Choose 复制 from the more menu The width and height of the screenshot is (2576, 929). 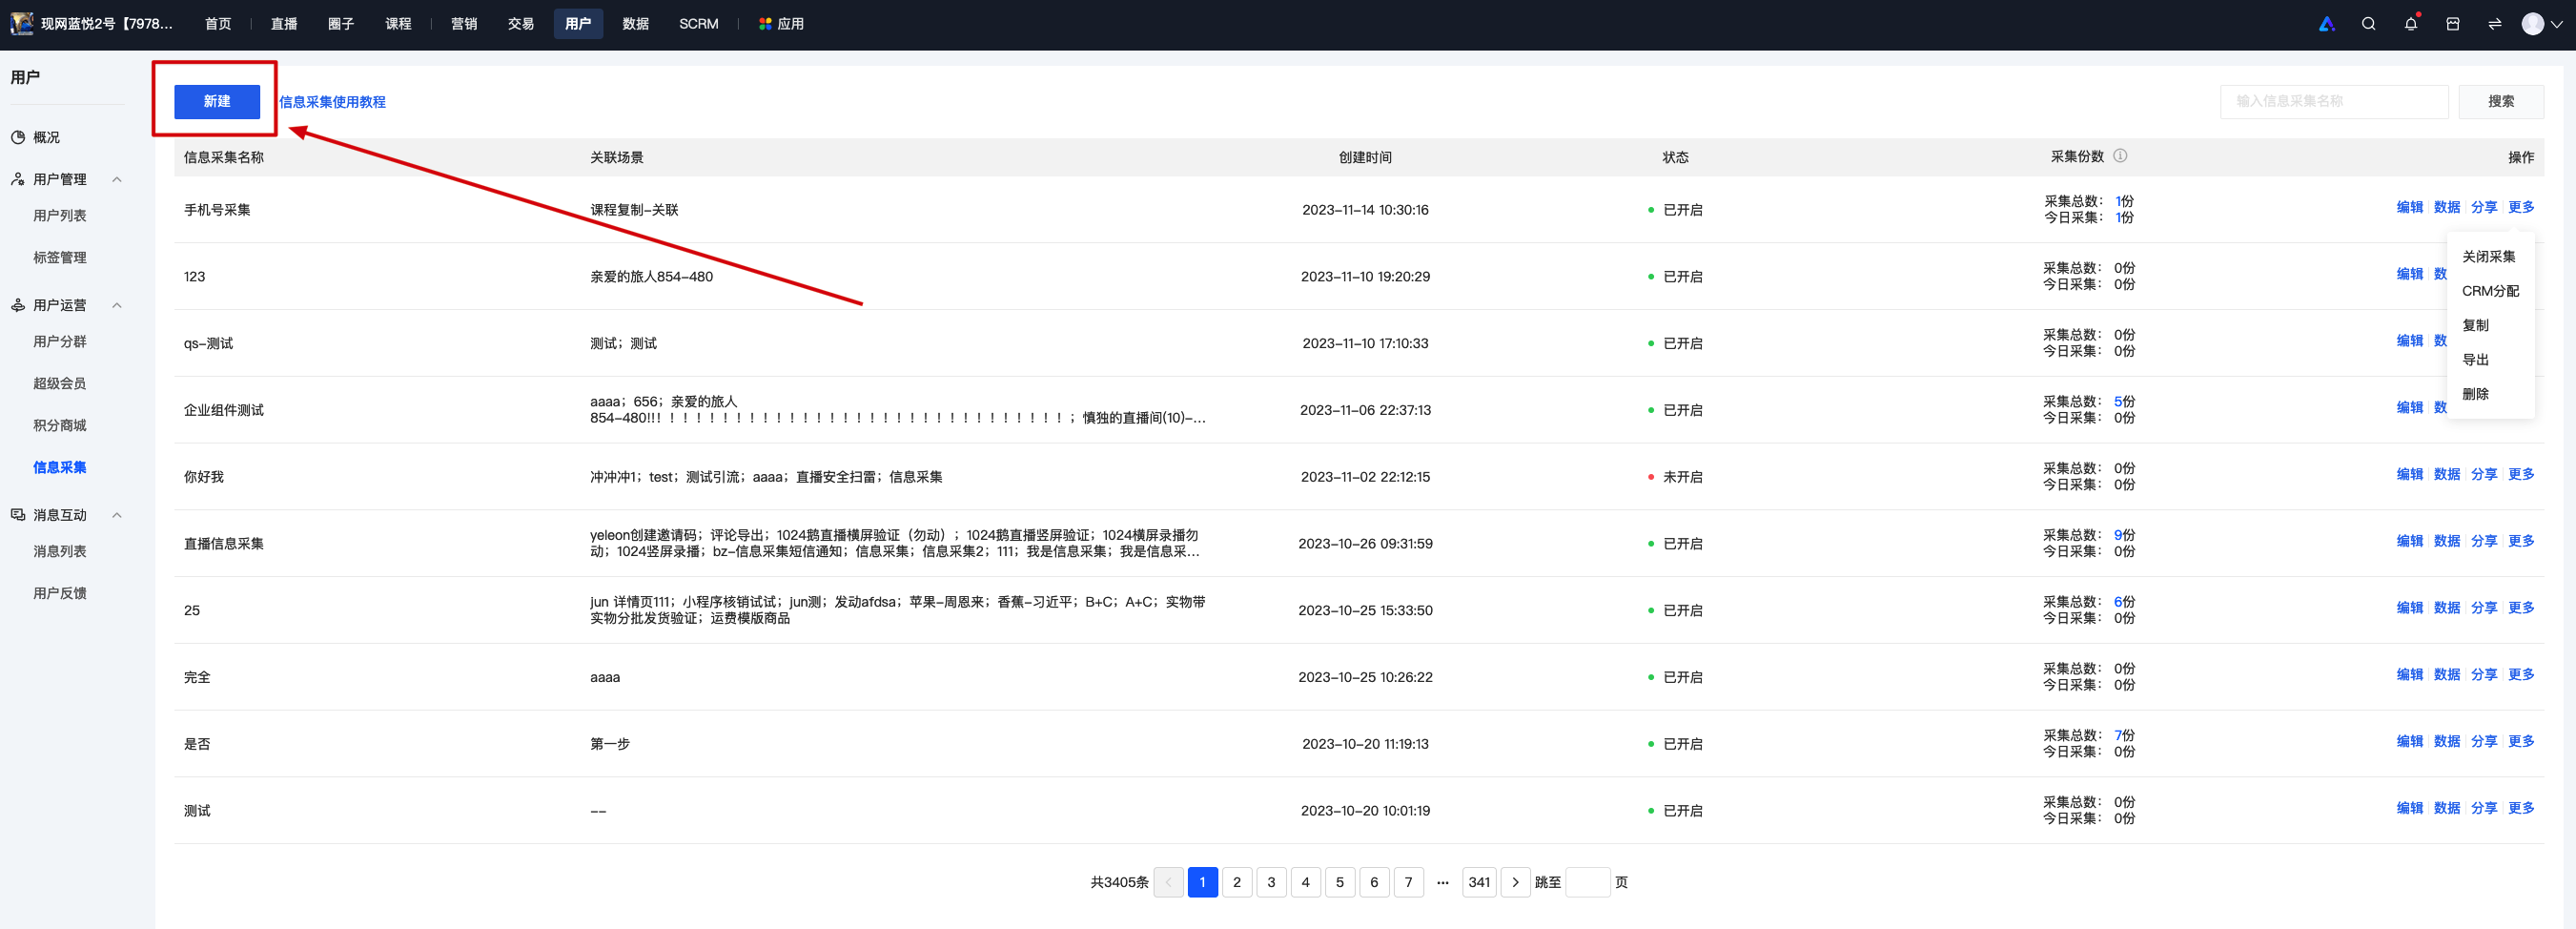tap(2475, 325)
